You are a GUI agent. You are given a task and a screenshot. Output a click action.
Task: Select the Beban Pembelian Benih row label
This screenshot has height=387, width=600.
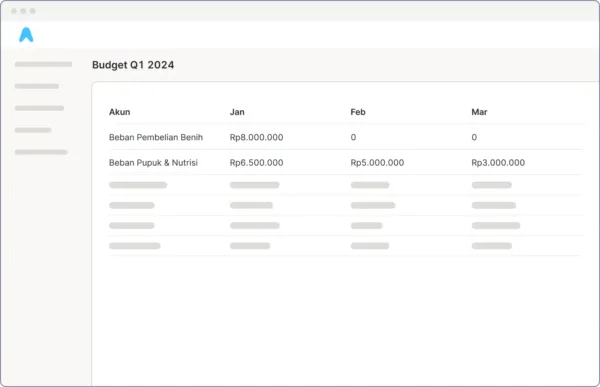[x=156, y=137]
